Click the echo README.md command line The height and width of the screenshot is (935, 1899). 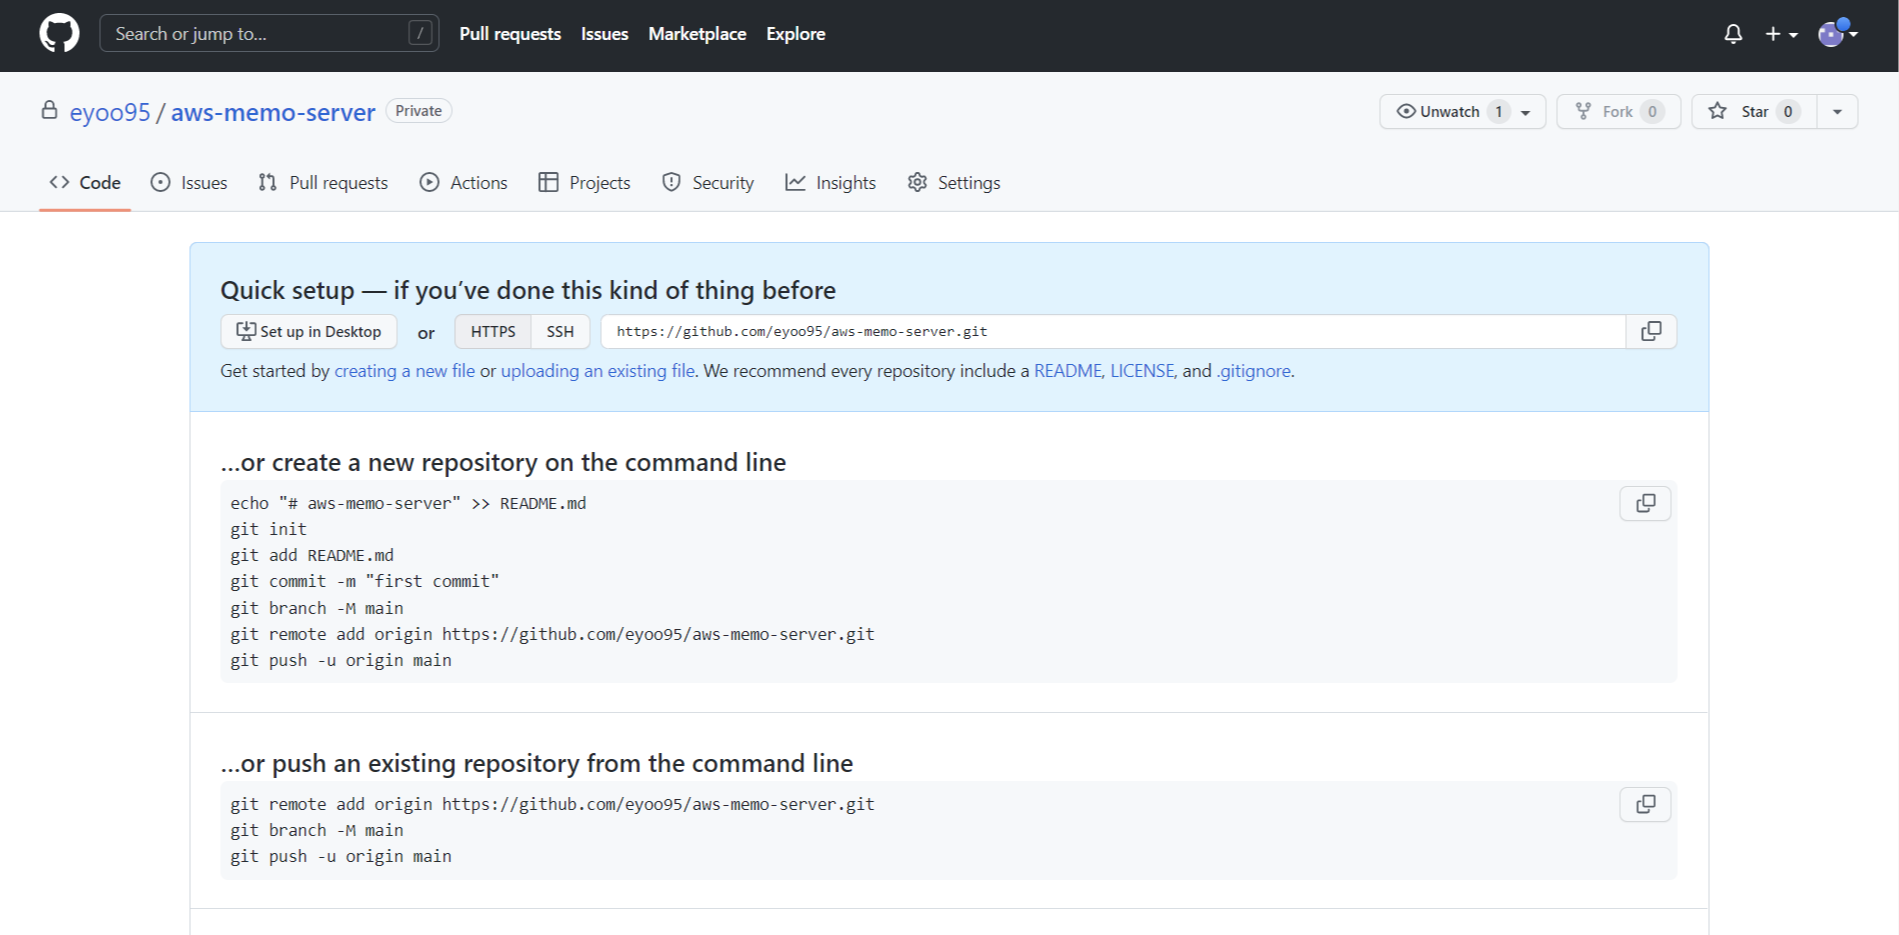coord(408,503)
